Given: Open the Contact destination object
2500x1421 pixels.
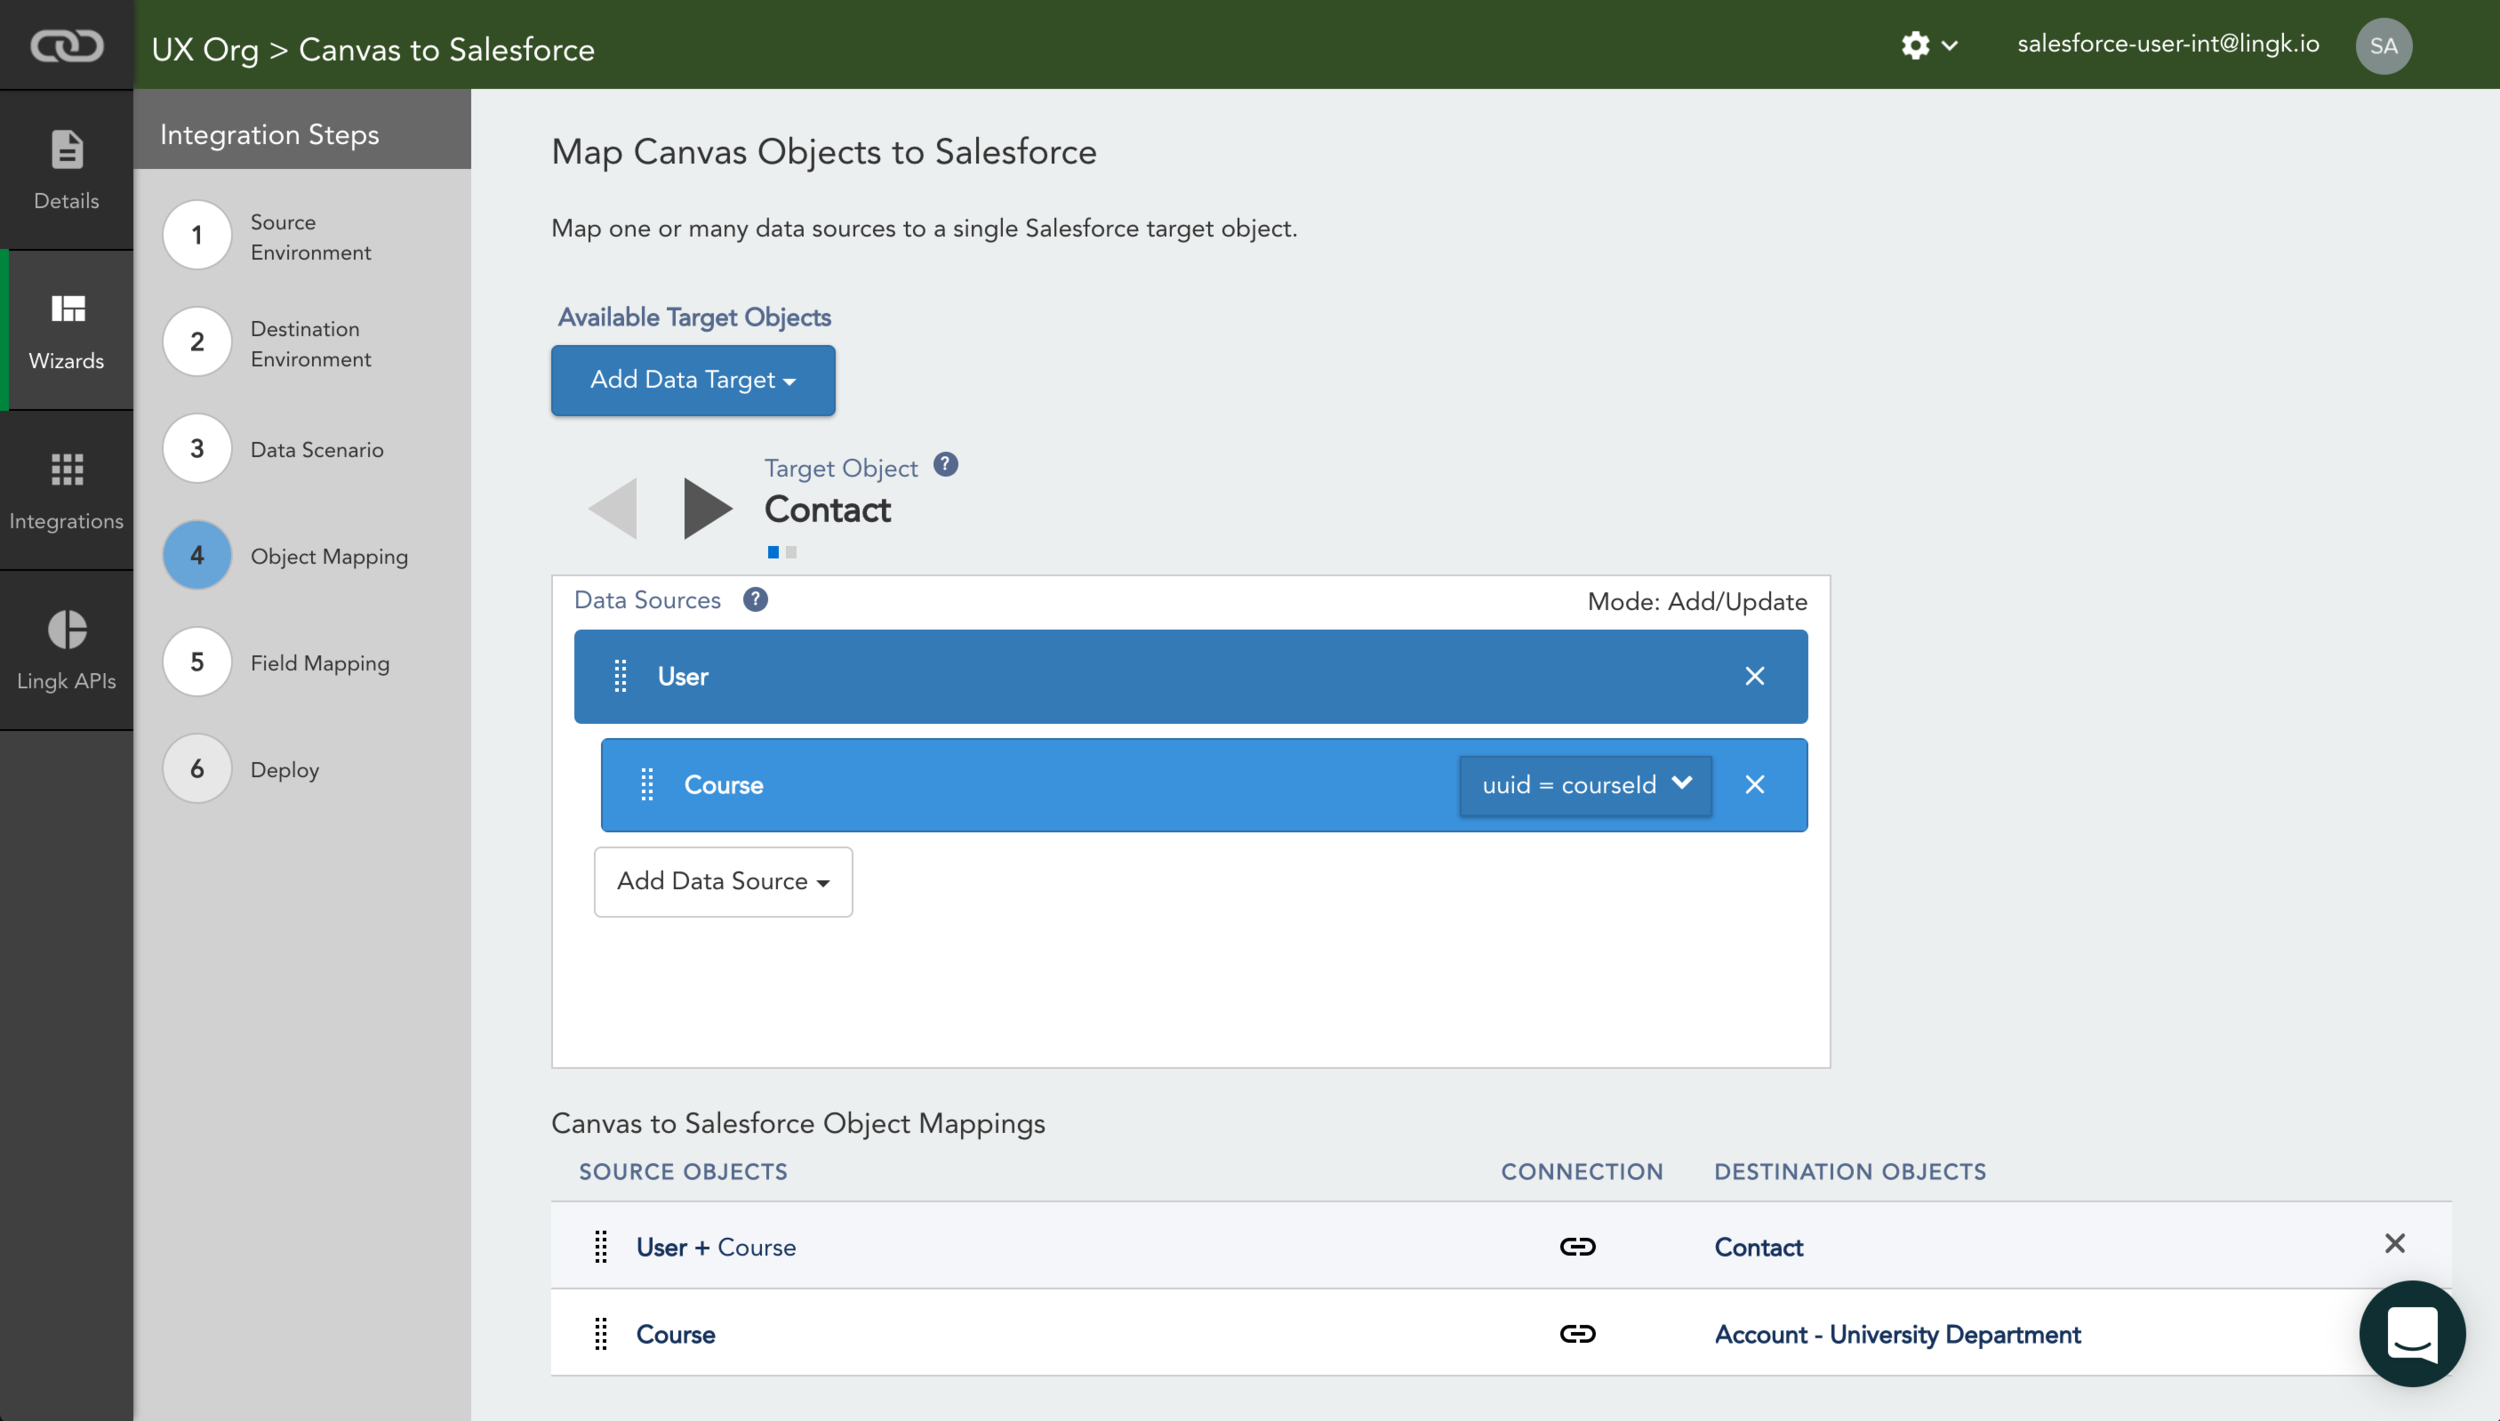Looking at the screenshot, I should click(1758, 1247).
